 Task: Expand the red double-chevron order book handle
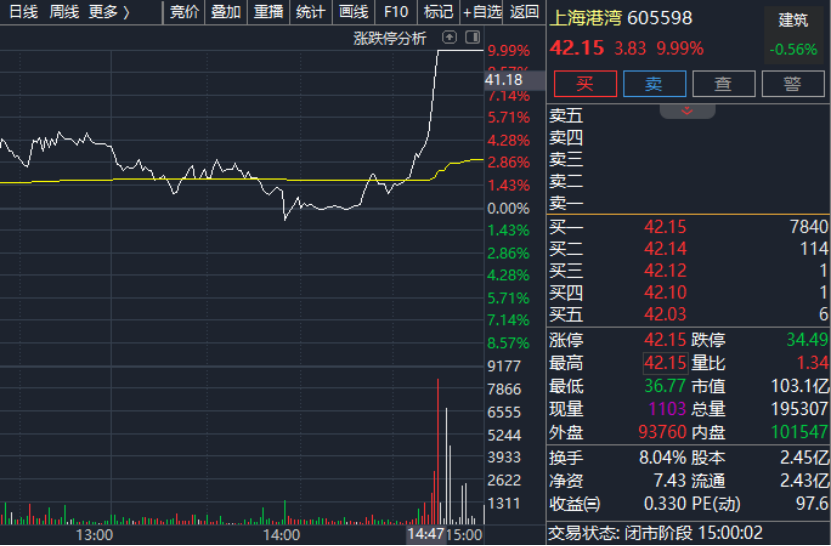coord(687,111)
